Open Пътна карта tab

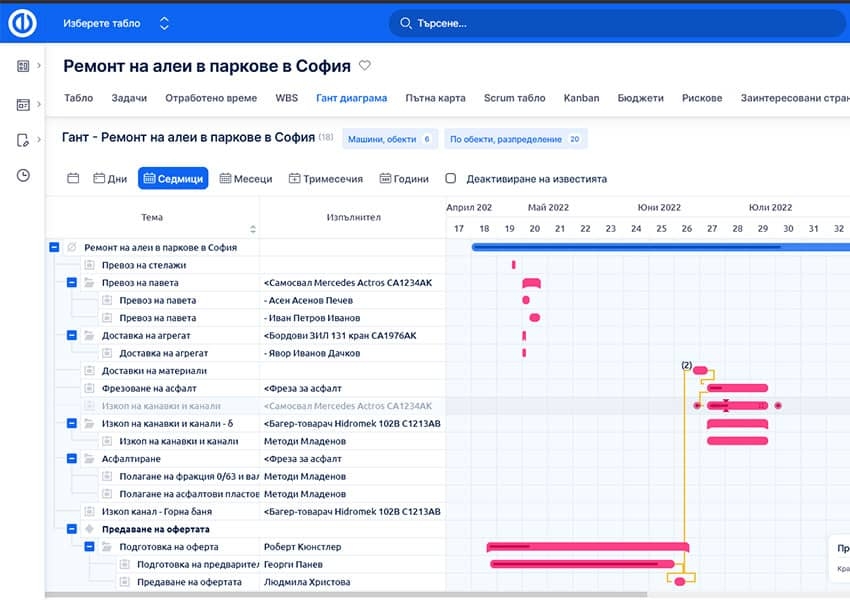point(435,98)
